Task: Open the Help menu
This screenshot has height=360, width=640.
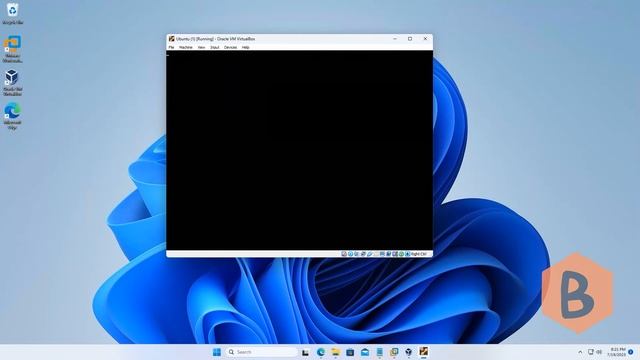Action: point(245,47)
